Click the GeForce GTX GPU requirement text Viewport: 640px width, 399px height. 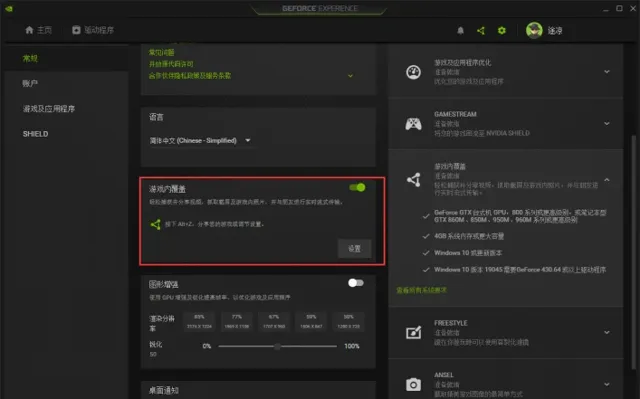click(x=520, y=216)
